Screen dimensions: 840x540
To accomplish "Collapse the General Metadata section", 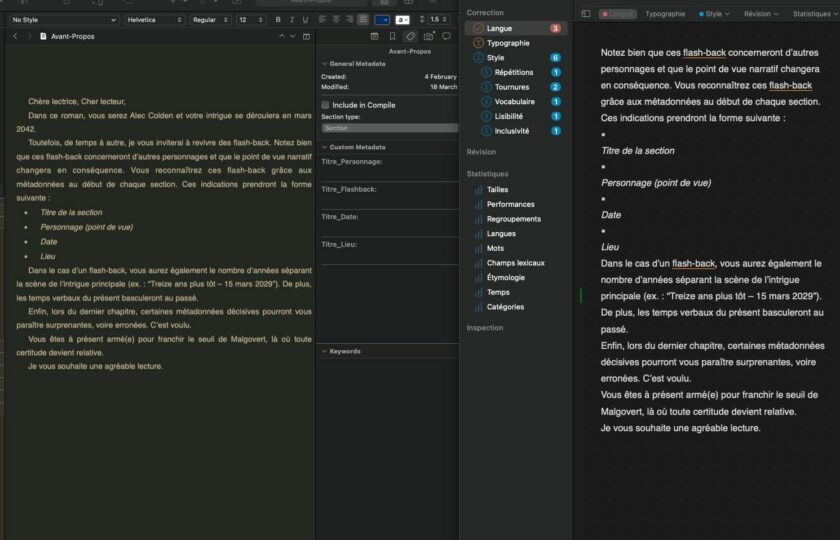I will (324, 63).
